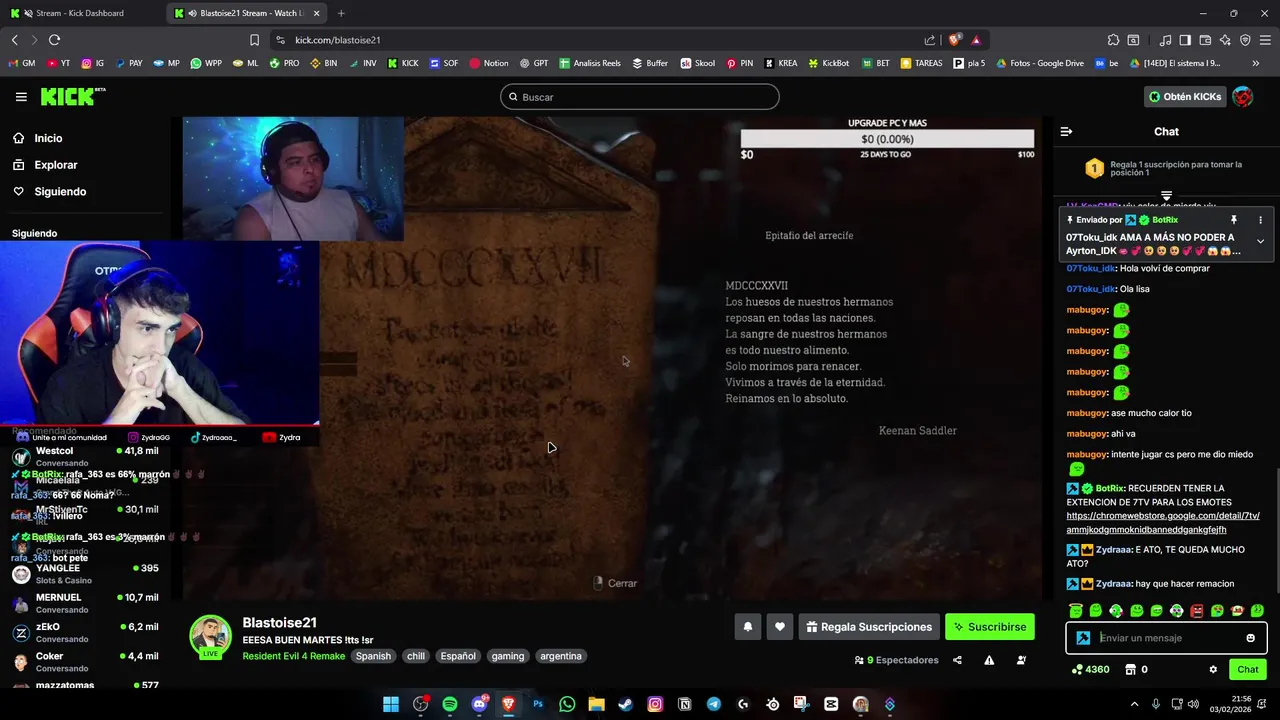Click the KICK logo in header
The image size is (1280, 720).
[x=72, y=96]
